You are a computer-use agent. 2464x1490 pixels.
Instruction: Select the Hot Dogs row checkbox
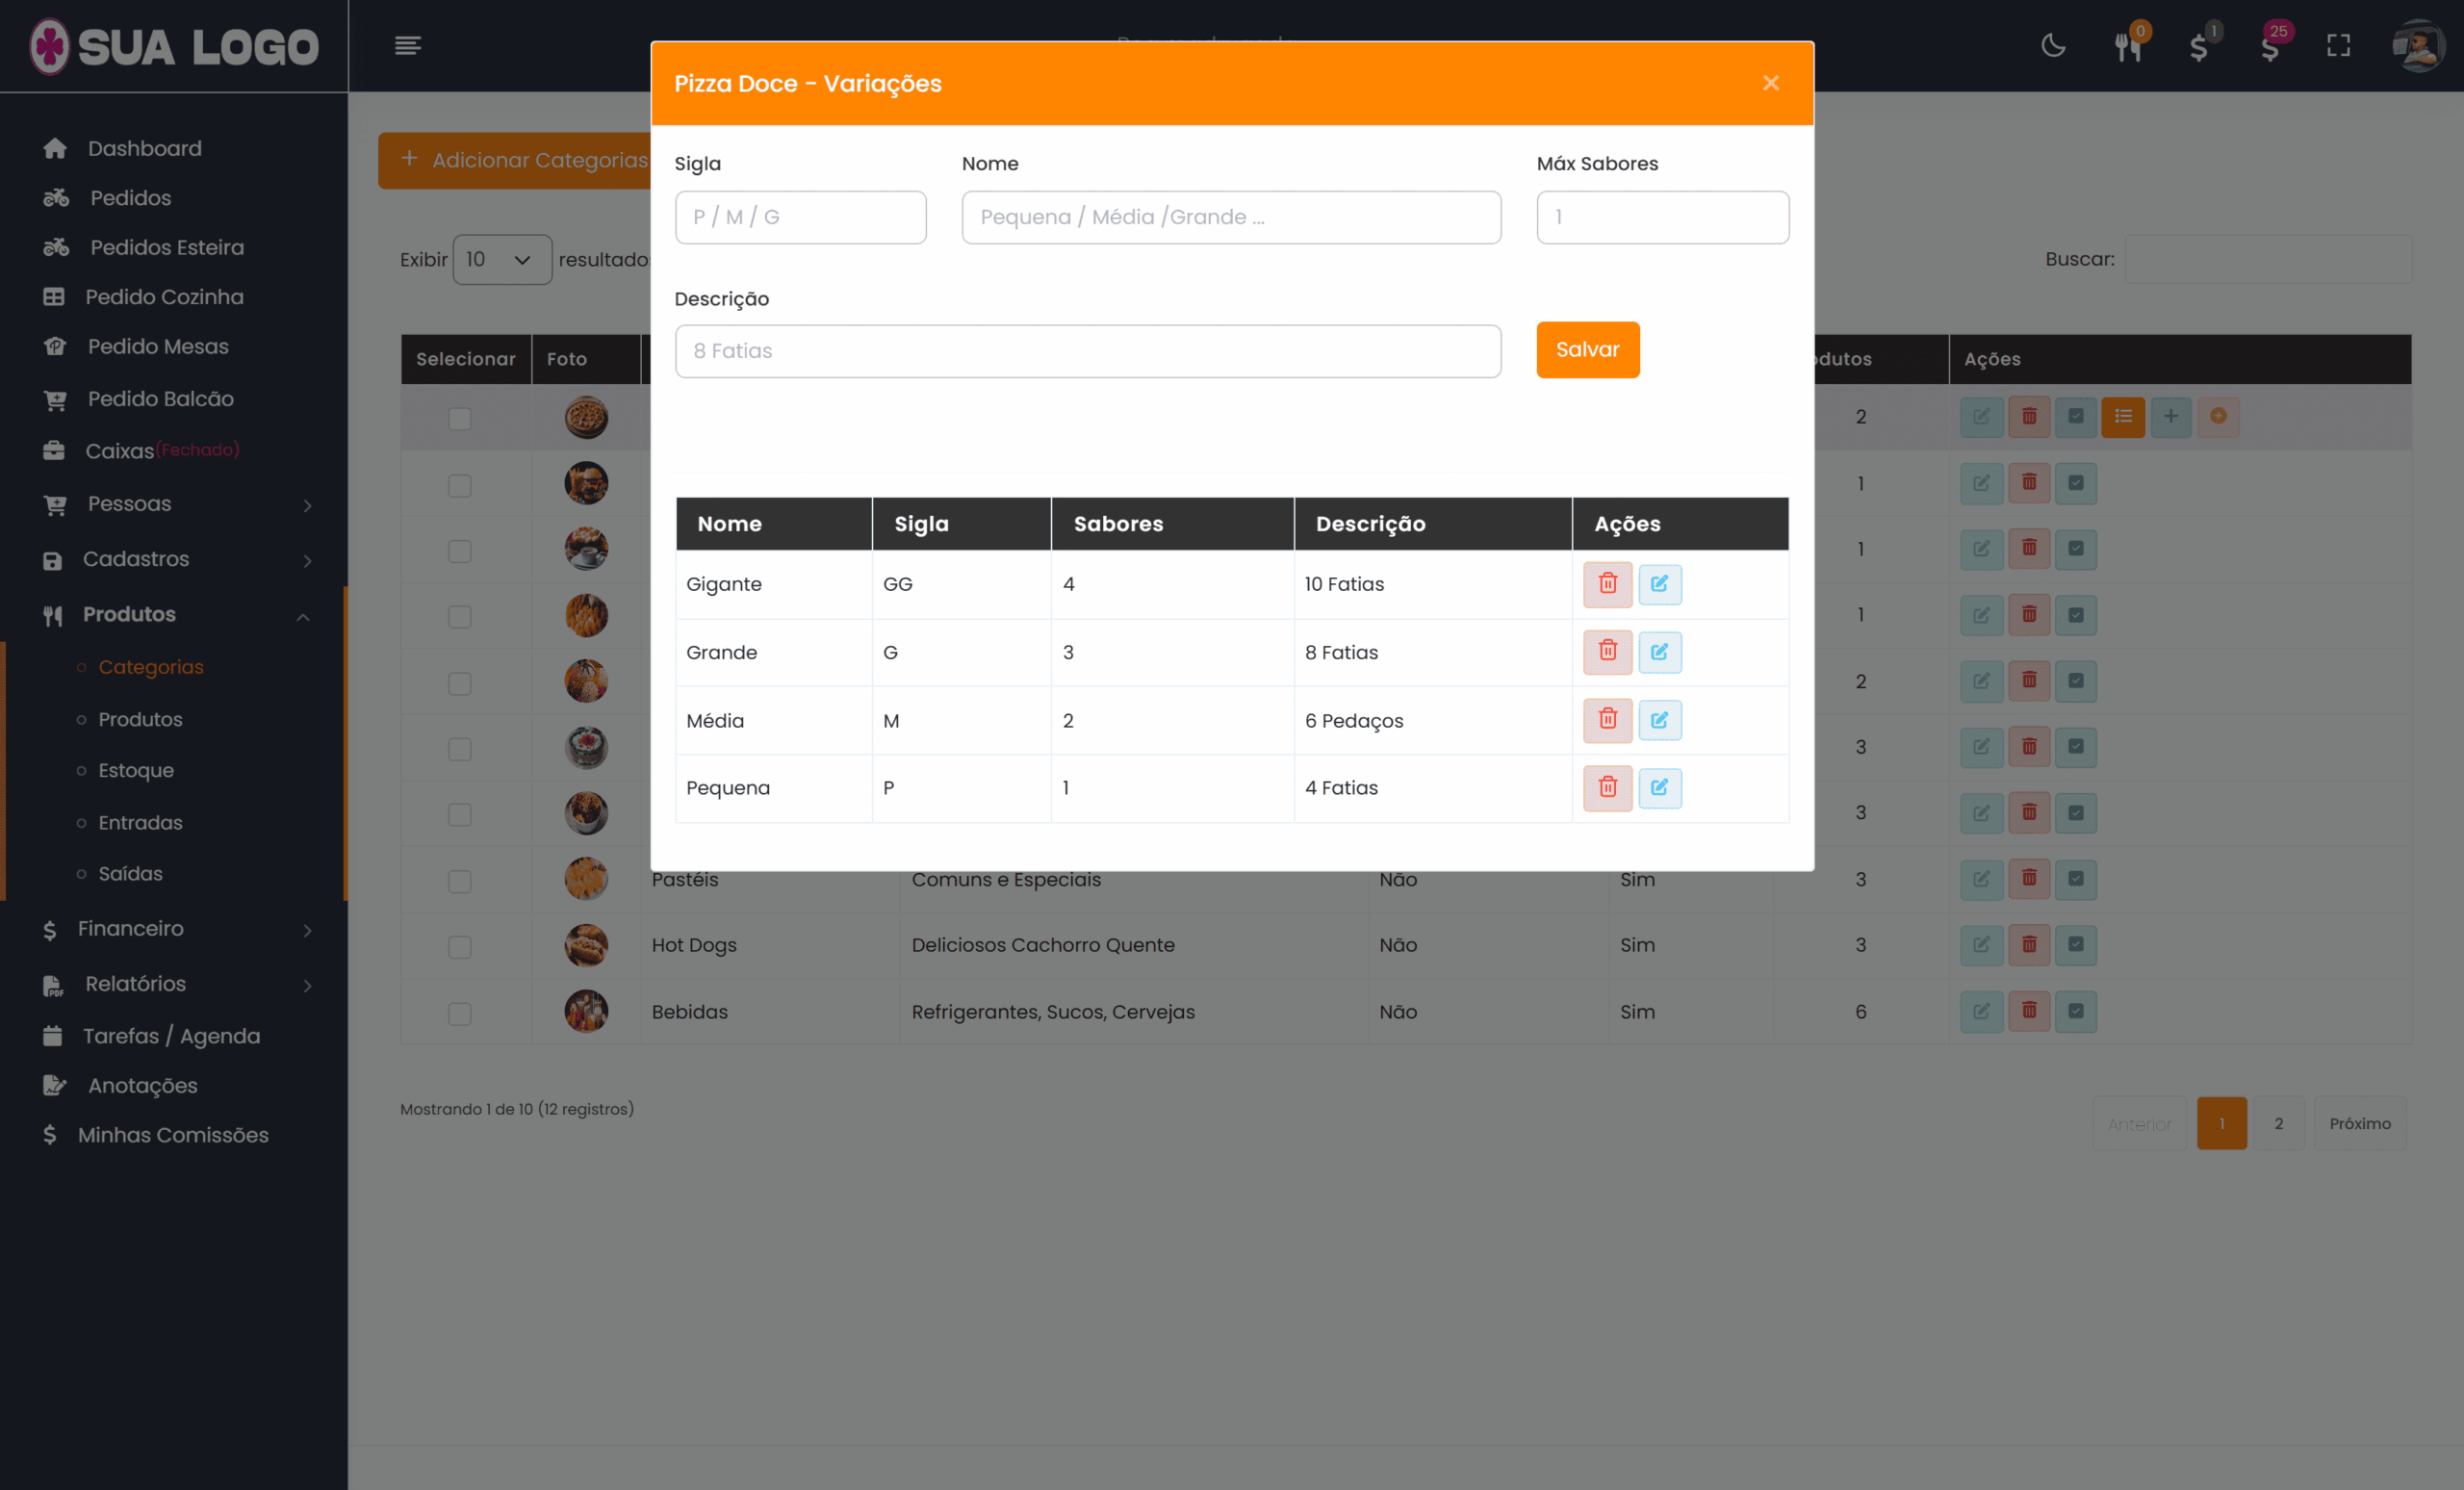(459, 946)
